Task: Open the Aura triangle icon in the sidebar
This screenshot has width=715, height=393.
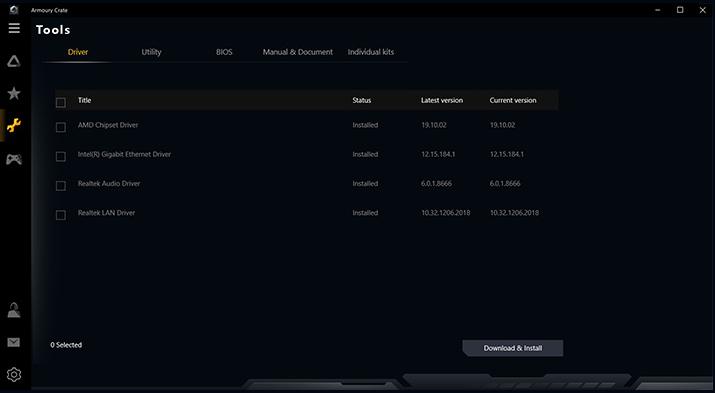Action: (14, 61)
